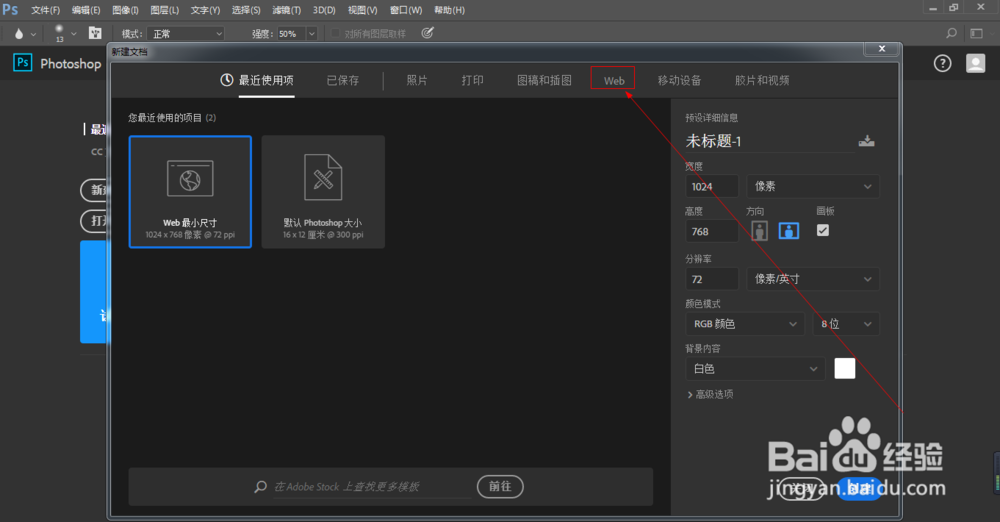1000x522 pixels.
Task: Click the document name 未标题-1 field
Action: tap(770, 141)
